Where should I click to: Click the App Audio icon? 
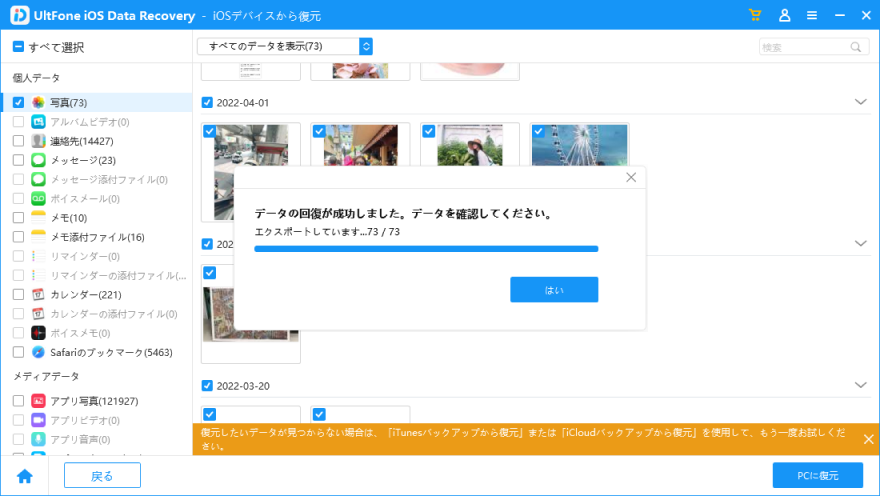click(x=38, y=439)
